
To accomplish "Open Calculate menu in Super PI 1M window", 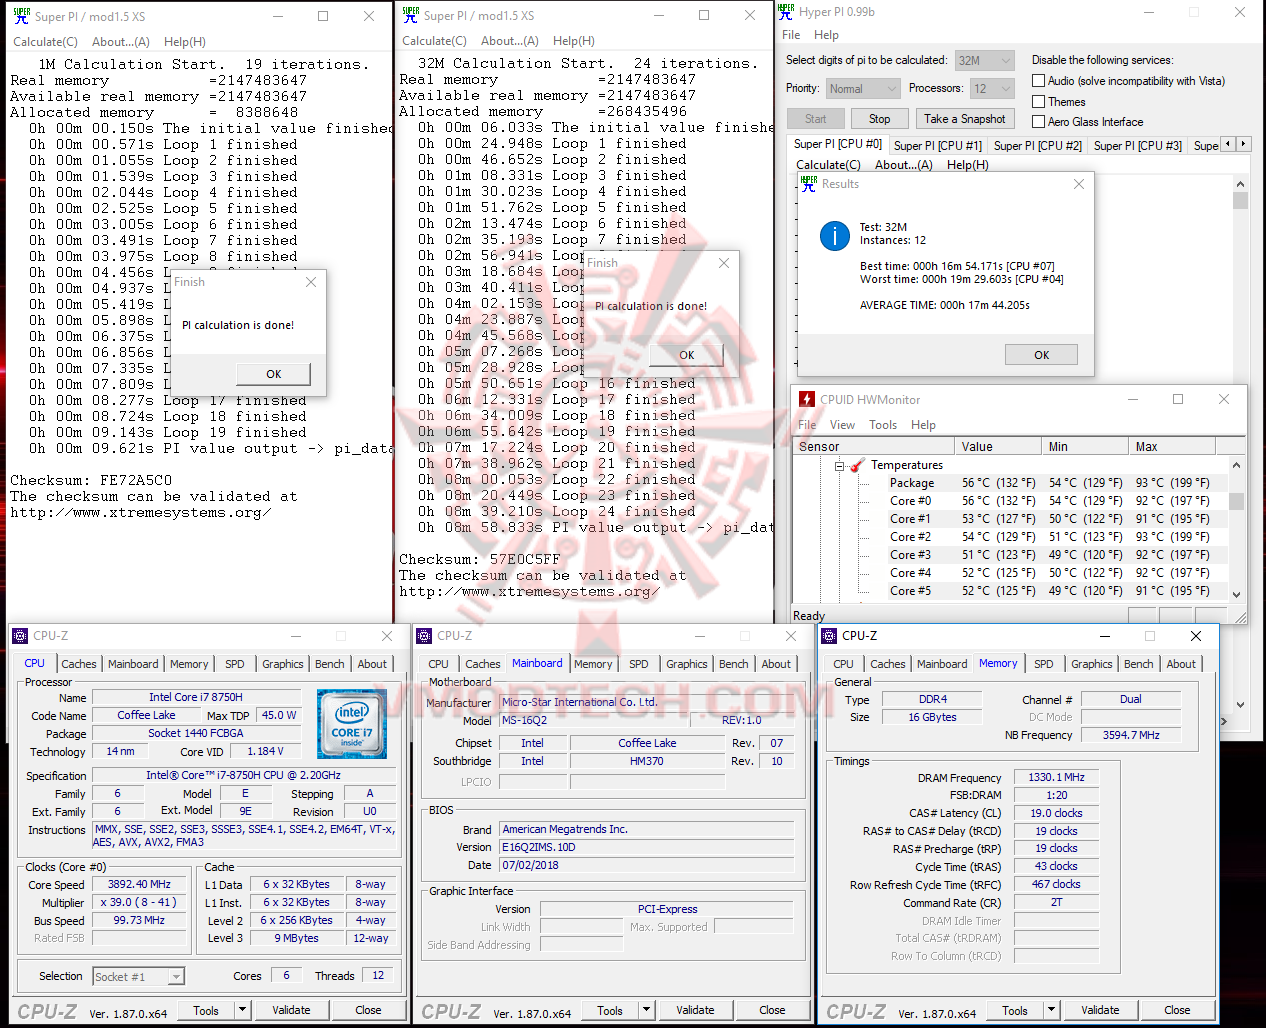I will tap(45, 42).
